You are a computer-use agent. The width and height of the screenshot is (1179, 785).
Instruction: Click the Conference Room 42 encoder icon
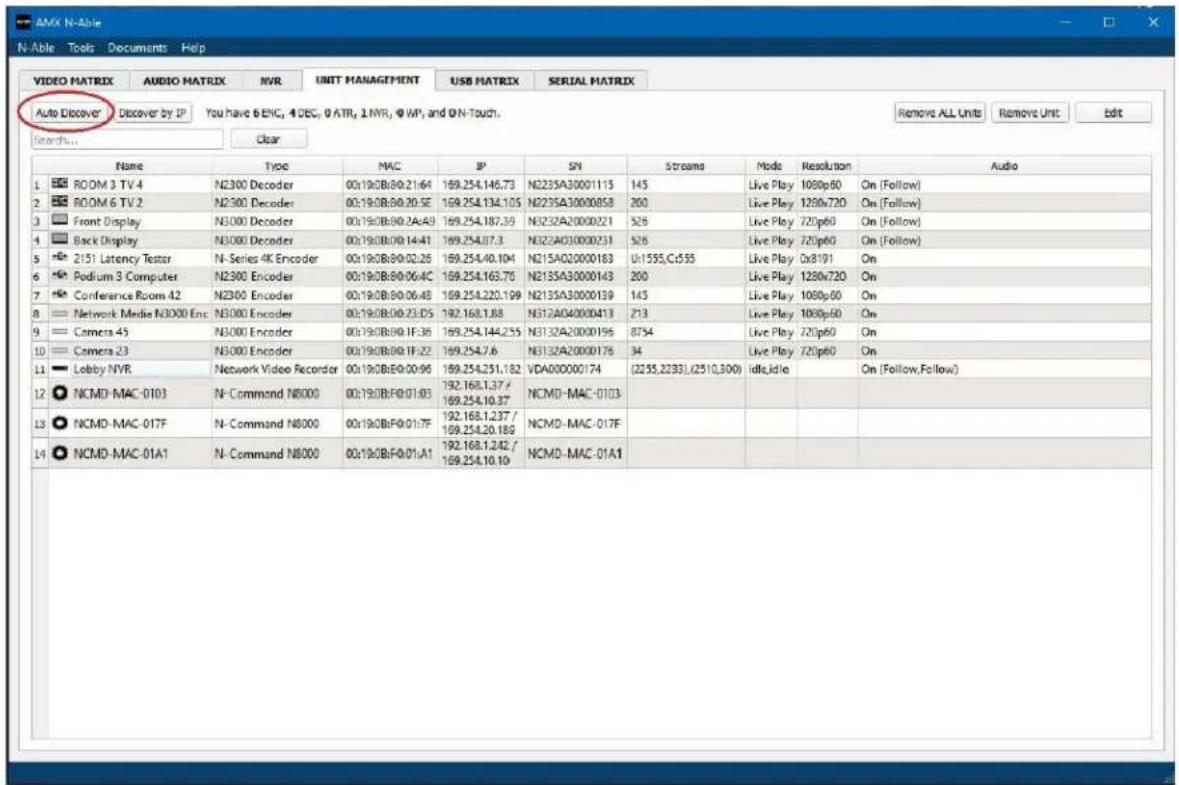coord(59,295)
